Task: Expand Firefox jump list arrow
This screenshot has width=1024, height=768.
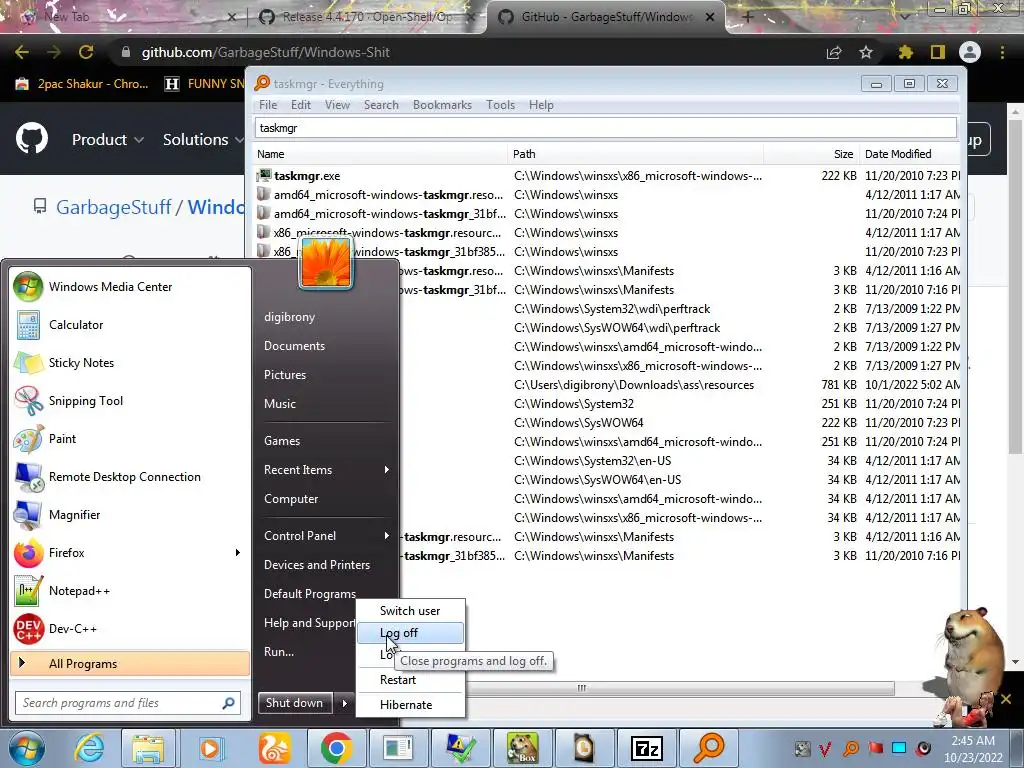Action: click(x=238, y=552)
